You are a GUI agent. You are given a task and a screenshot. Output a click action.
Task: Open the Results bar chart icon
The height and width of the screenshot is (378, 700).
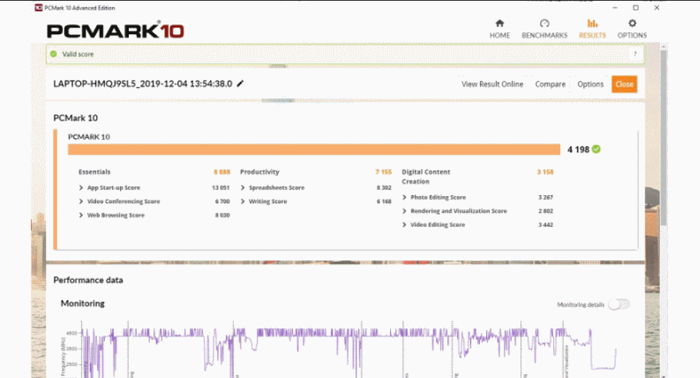[x=592, y=23]
